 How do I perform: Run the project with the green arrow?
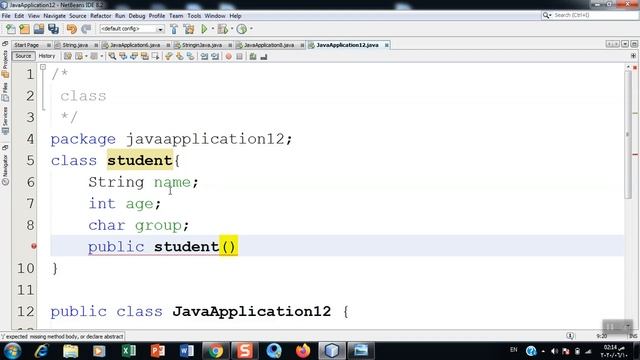[x=204, y=29]
